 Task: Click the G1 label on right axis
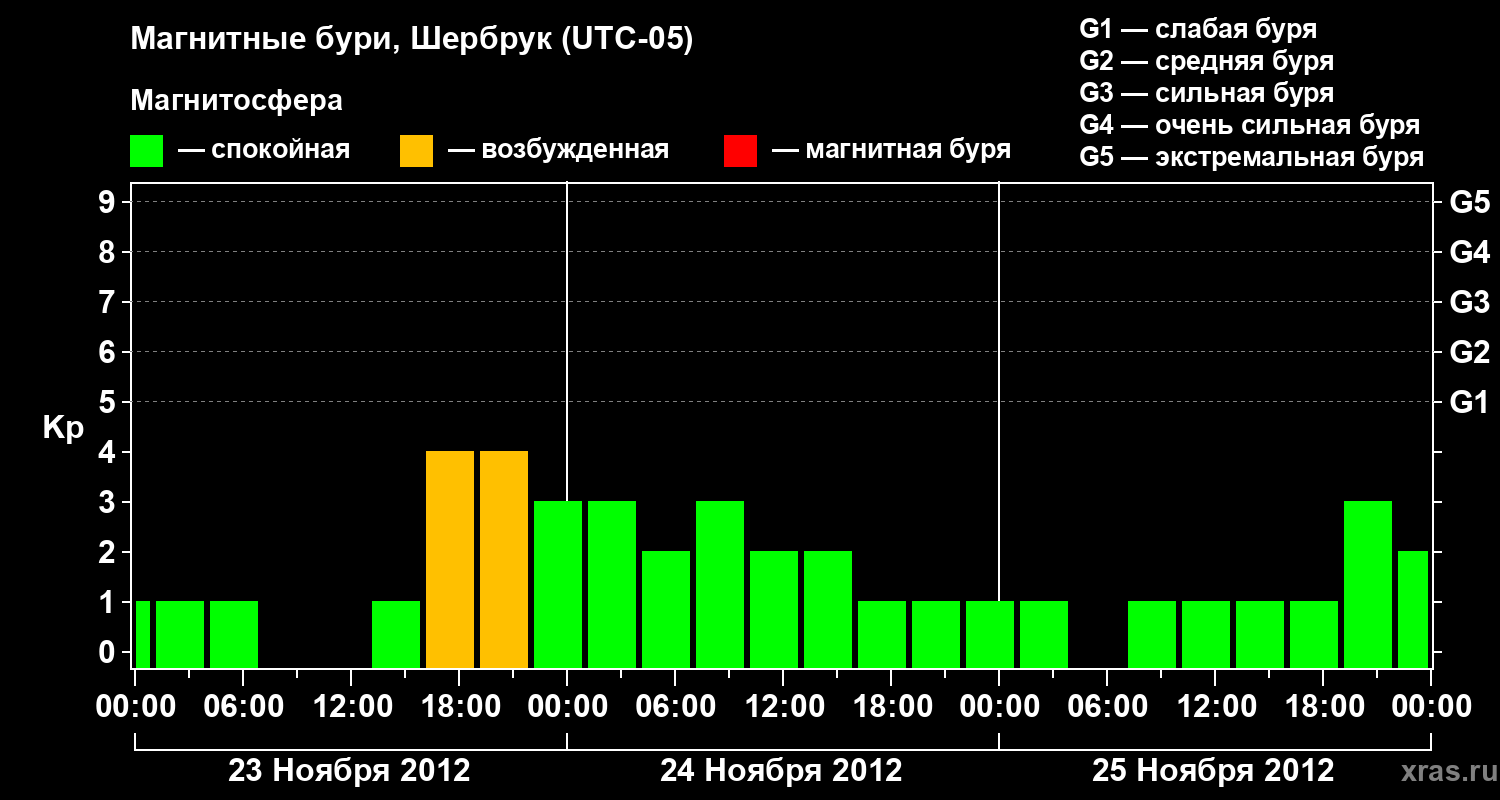1469,402
